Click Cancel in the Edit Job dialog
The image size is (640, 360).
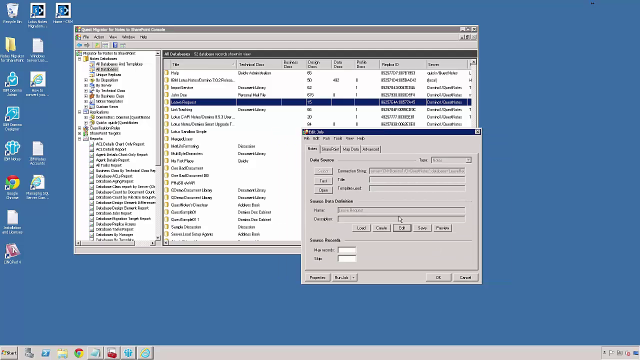(x=465, y=278)
